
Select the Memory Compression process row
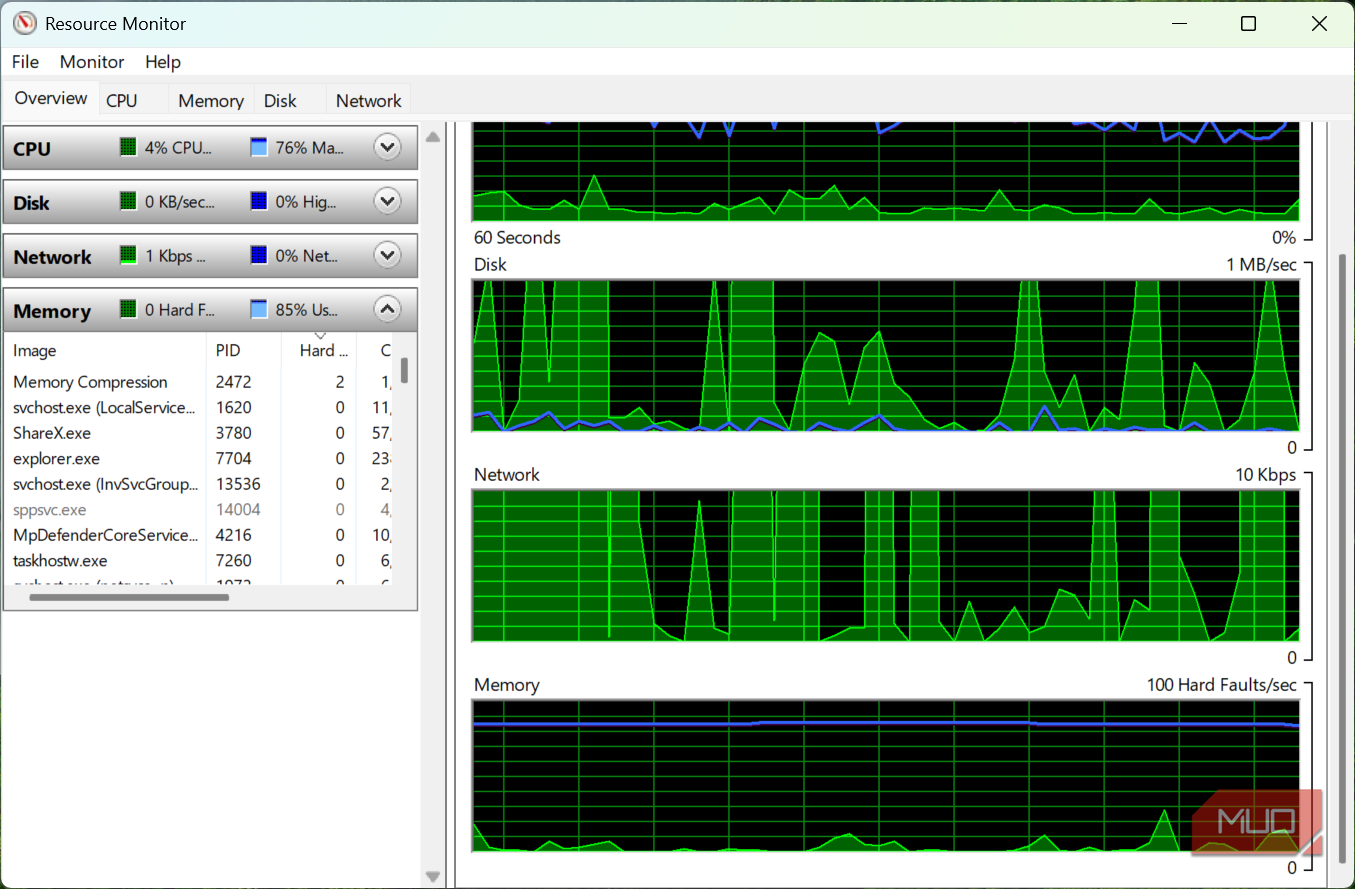200,382
